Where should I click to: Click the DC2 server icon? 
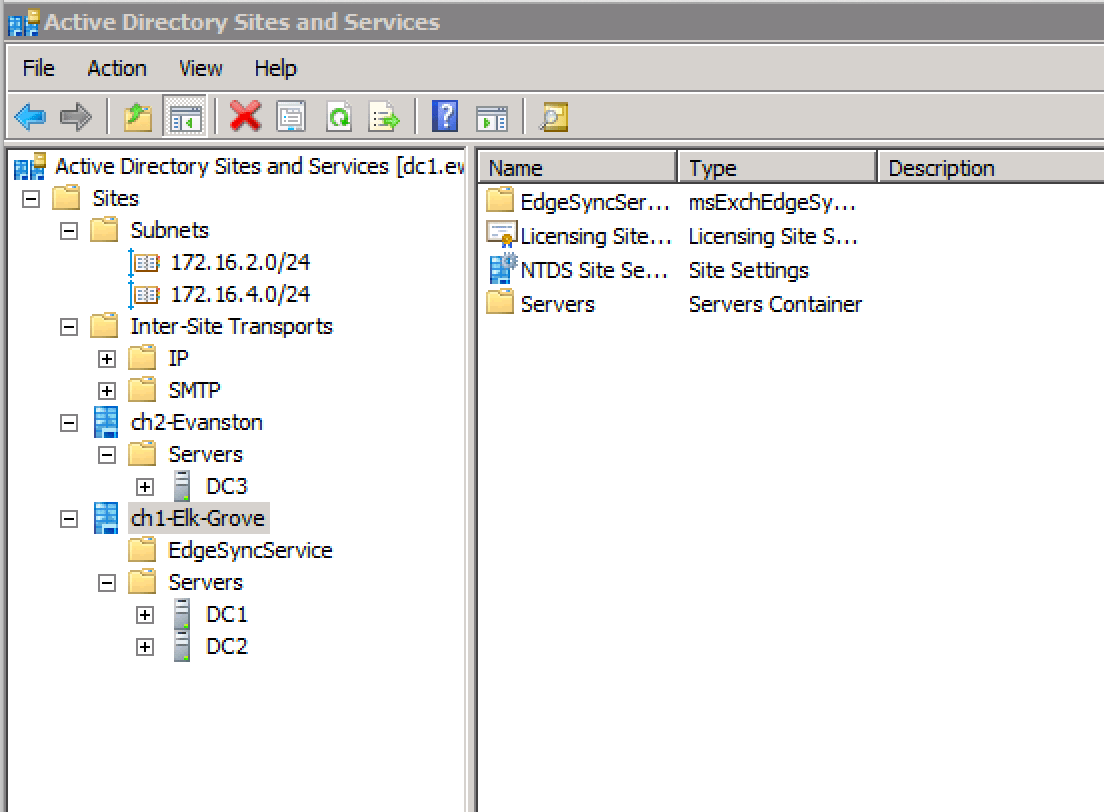182,646
